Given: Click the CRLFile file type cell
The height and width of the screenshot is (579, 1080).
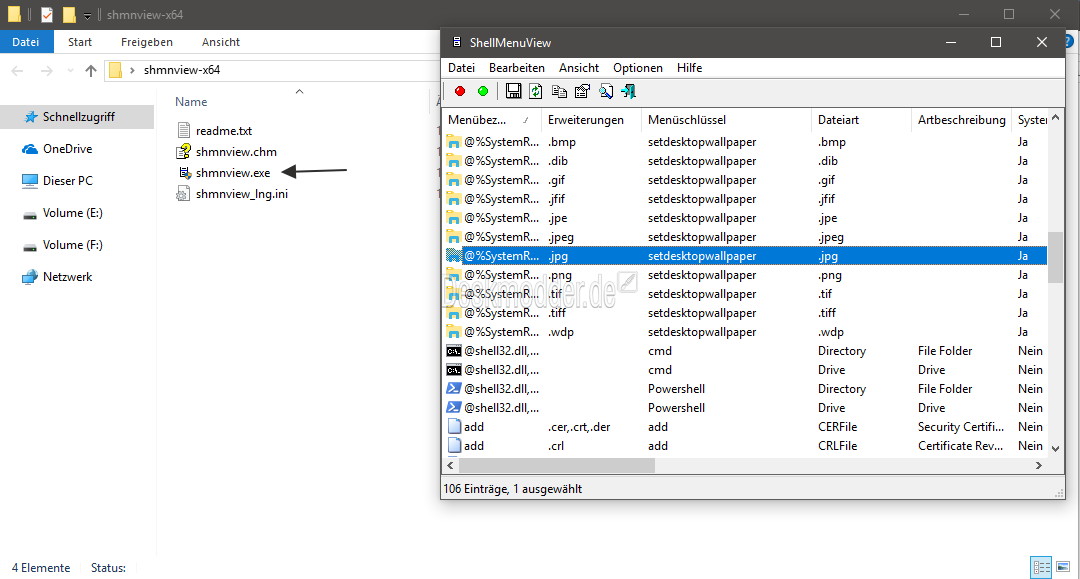Looking at the screenshot, I should (838, 445).
